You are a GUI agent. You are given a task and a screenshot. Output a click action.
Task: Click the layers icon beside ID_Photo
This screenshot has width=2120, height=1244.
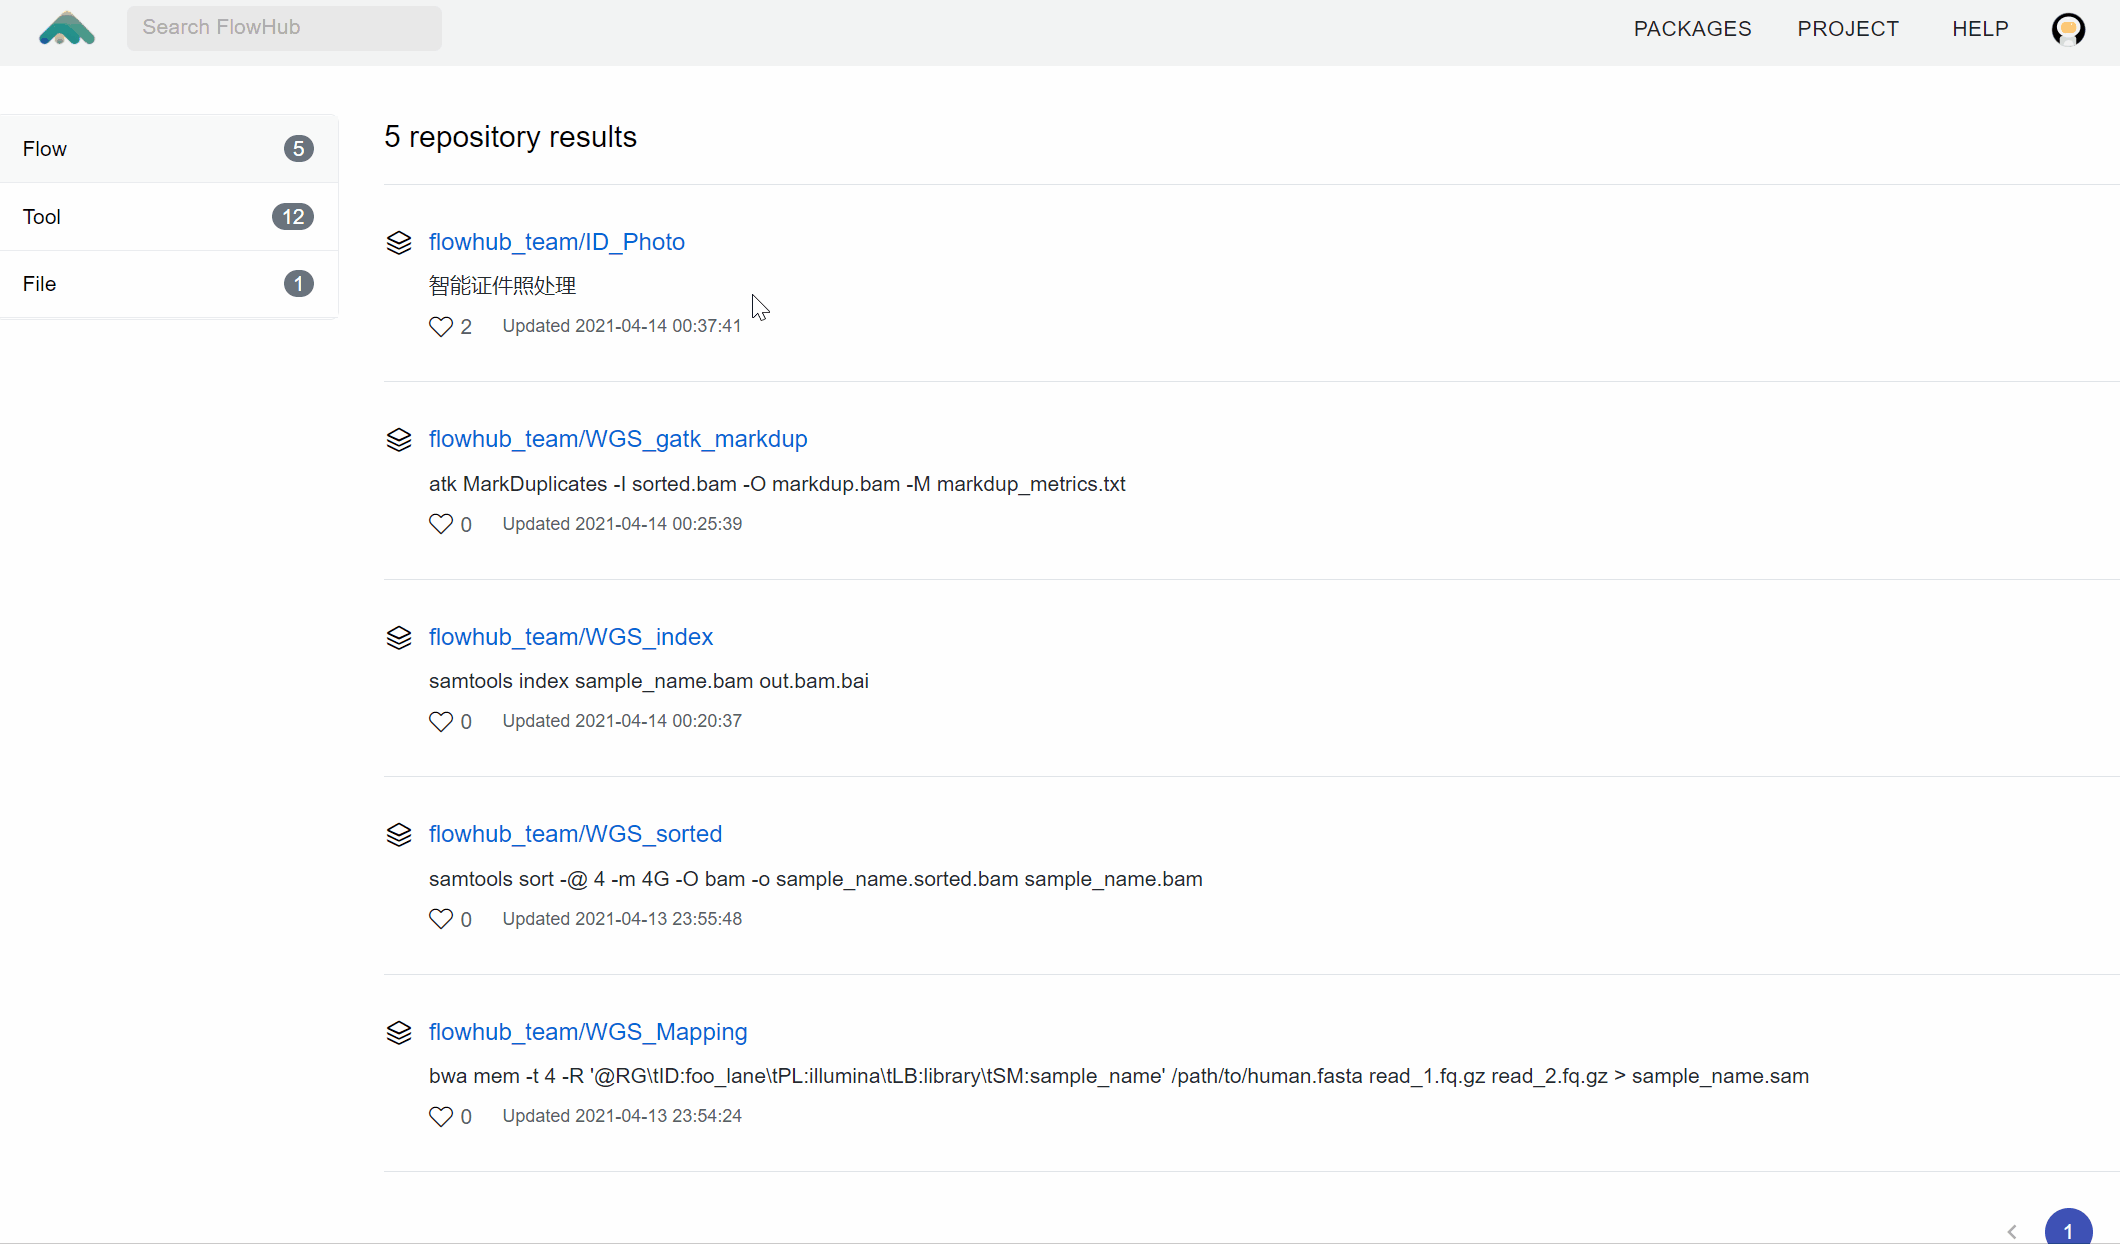[x=399, y=243]
